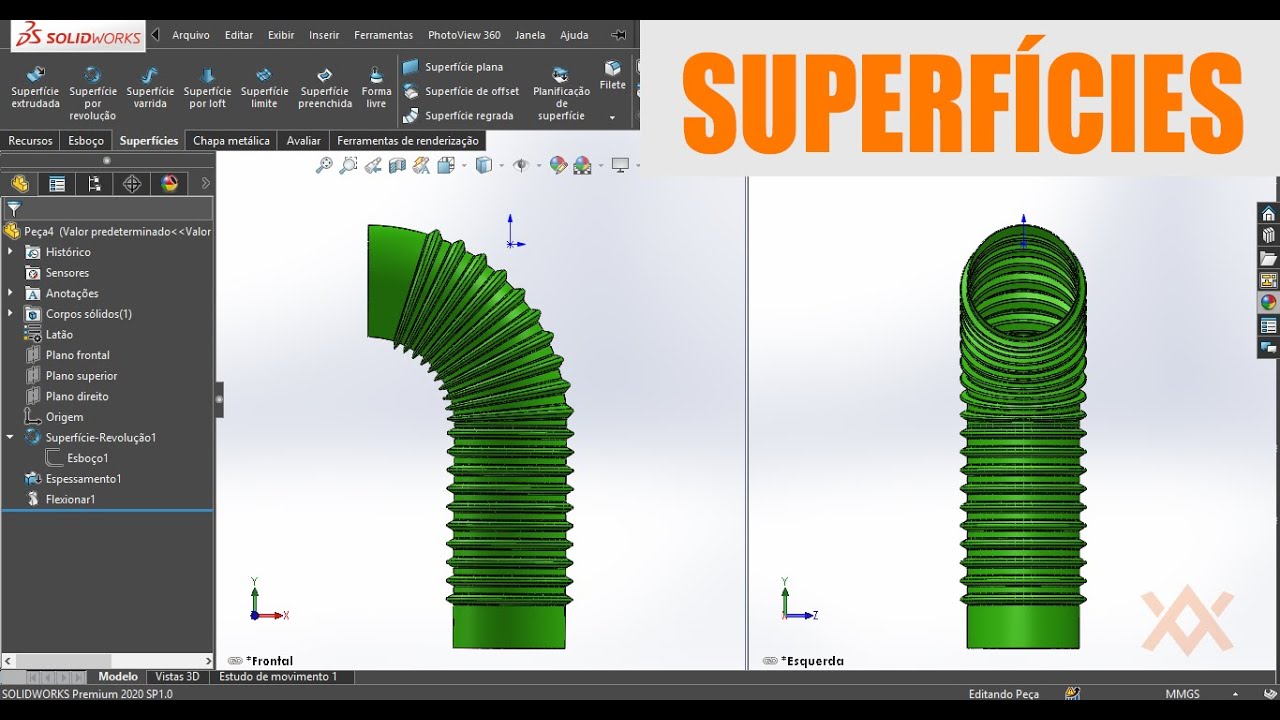Choose the Superfície de offset command
The height and width of the screenshot is (720, 1280).
[x=461, y=91]
